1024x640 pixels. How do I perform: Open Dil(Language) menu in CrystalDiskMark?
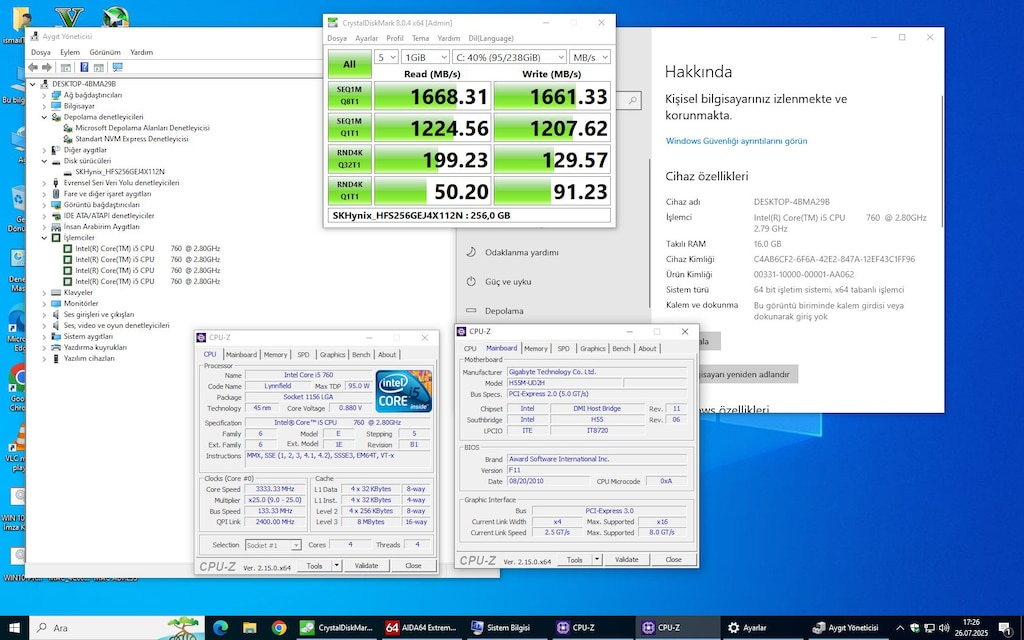coord(491,39)
